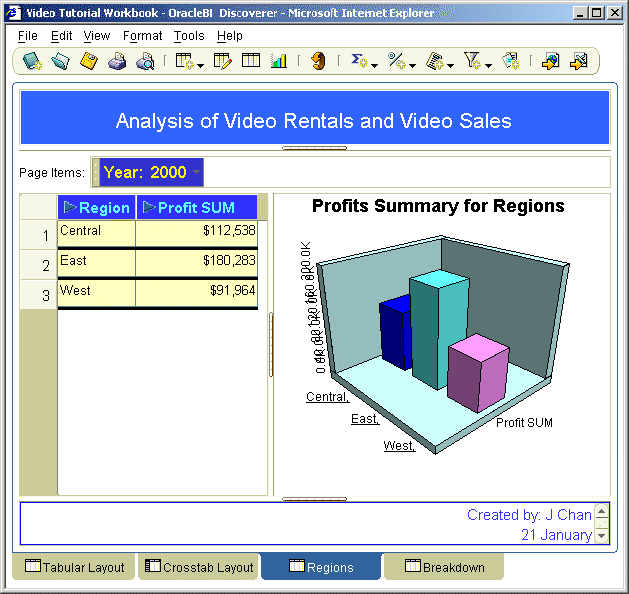Open the Help menu

pos(229,36)
